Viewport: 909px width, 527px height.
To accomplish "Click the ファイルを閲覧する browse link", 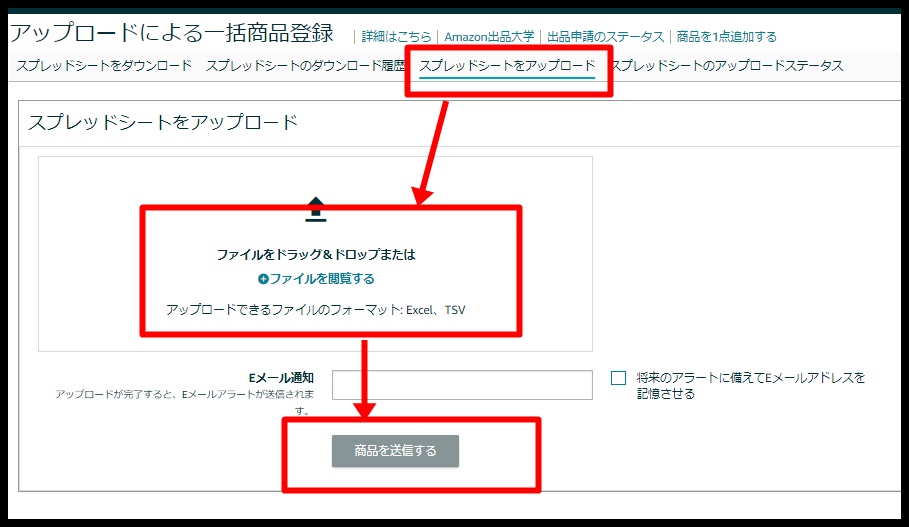I will (322, 279).
